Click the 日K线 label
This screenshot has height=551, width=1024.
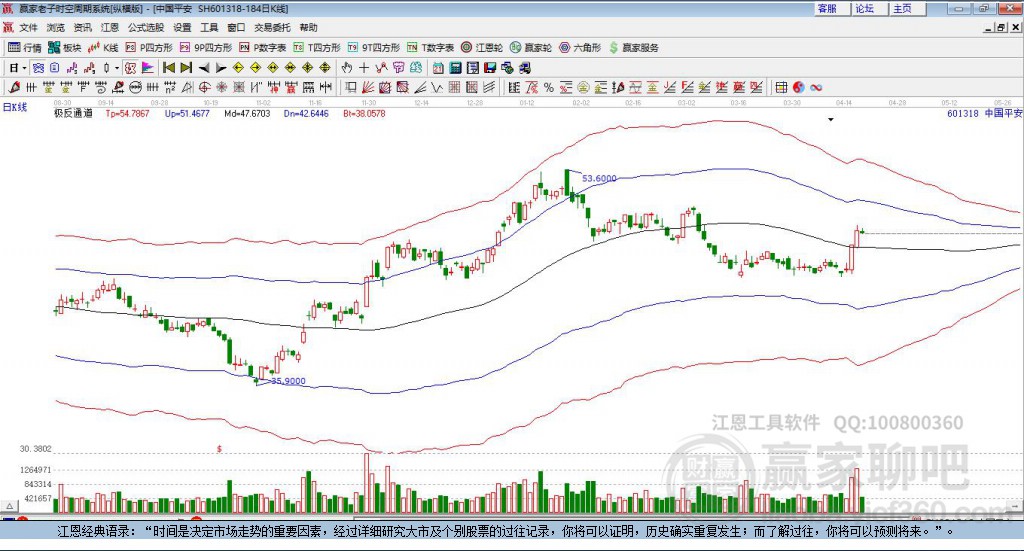[15, 107]
